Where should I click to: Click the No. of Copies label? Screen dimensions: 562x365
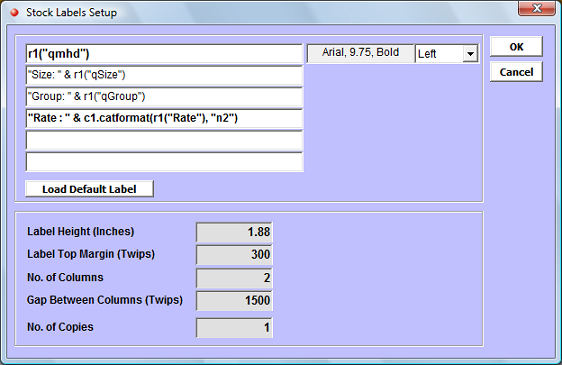60,327
